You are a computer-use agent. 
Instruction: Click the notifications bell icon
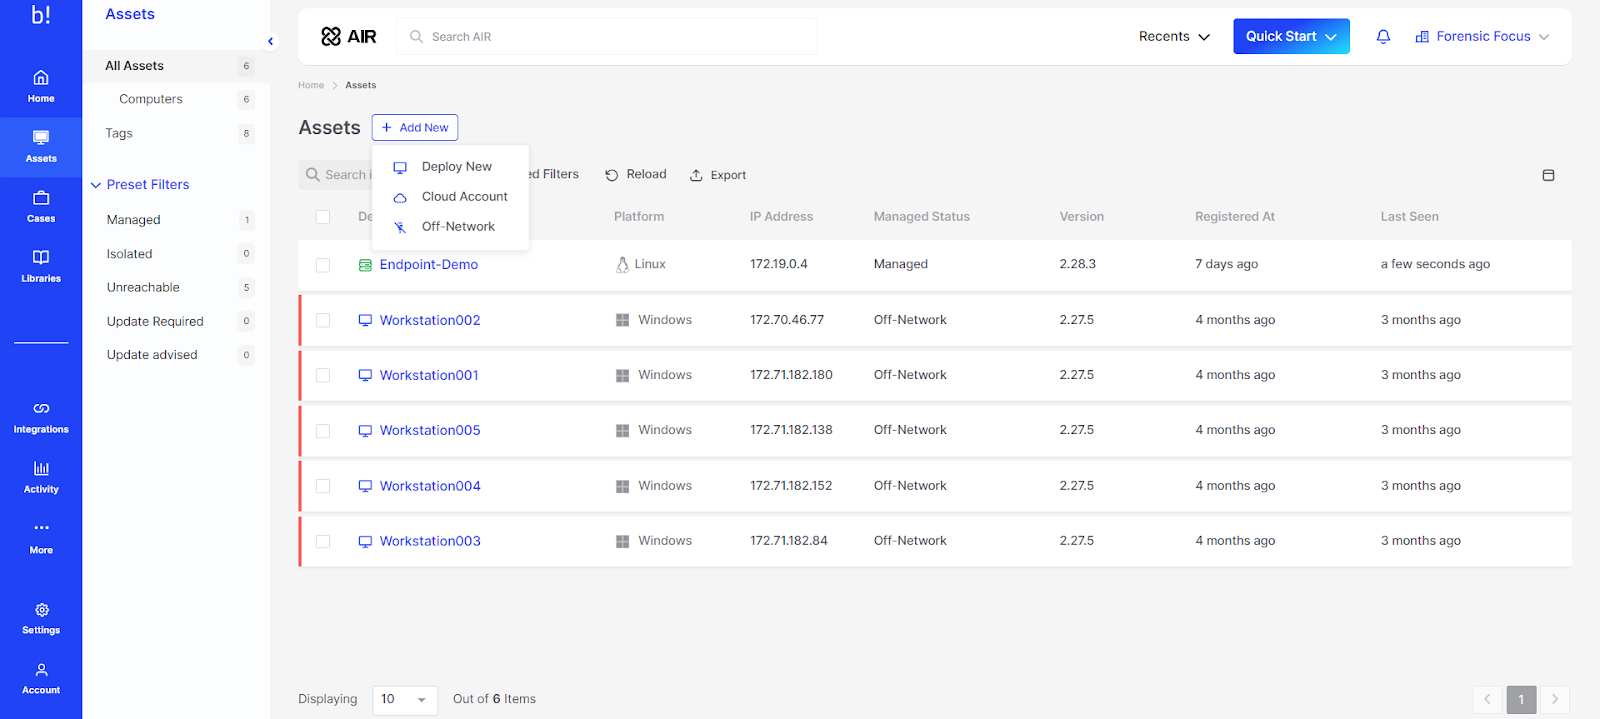tap(1383, 36)
